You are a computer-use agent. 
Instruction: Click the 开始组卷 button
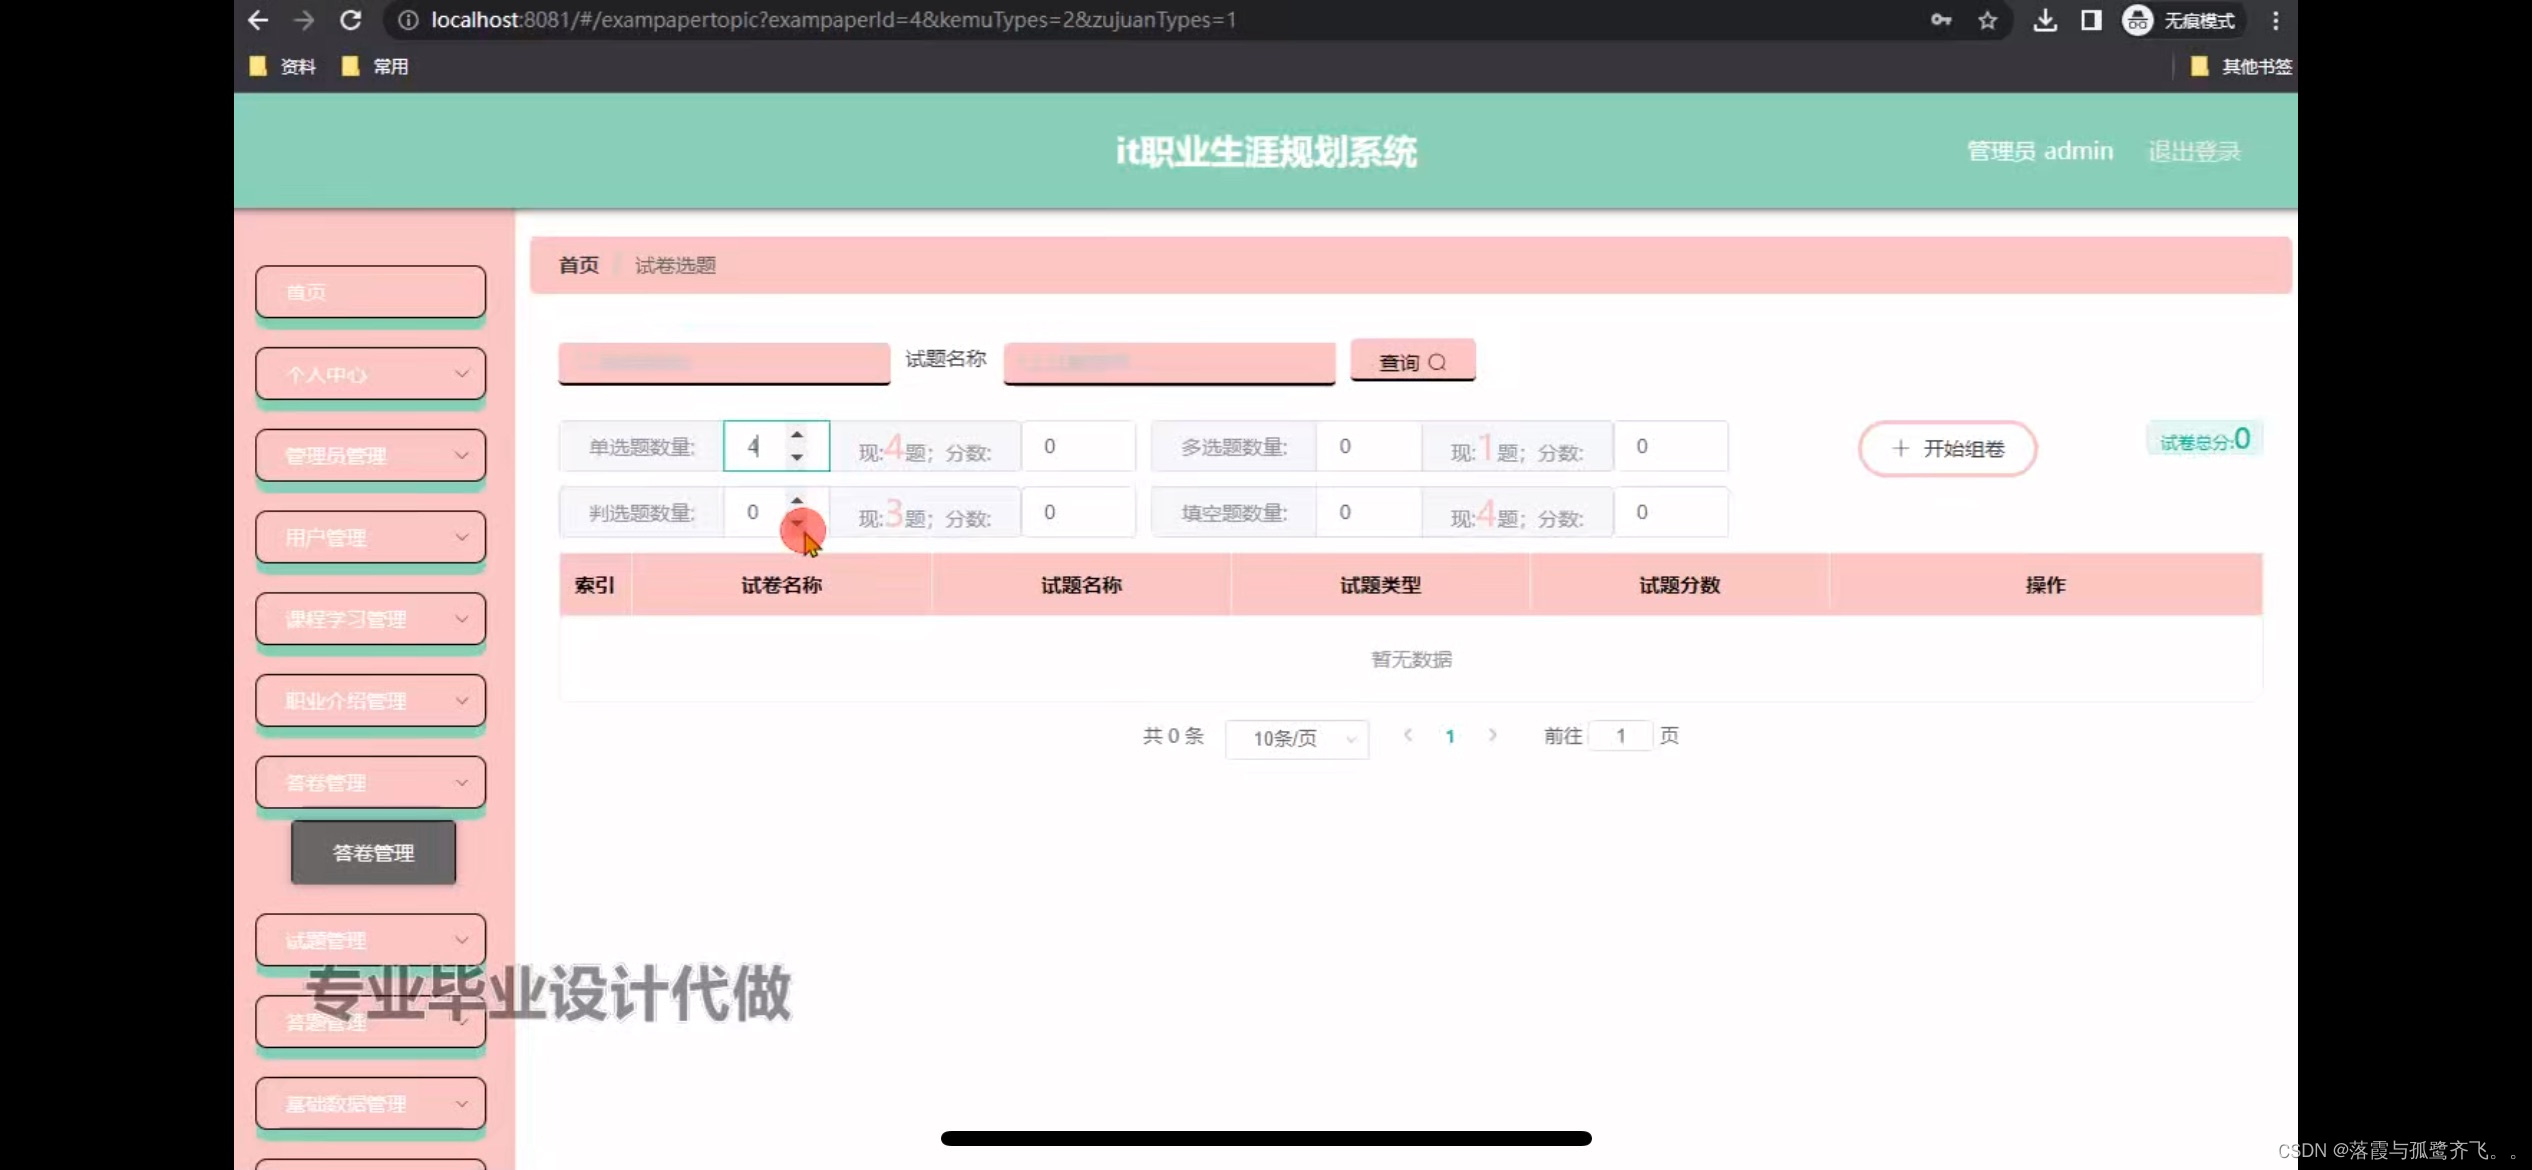[x=1947, y=448]
